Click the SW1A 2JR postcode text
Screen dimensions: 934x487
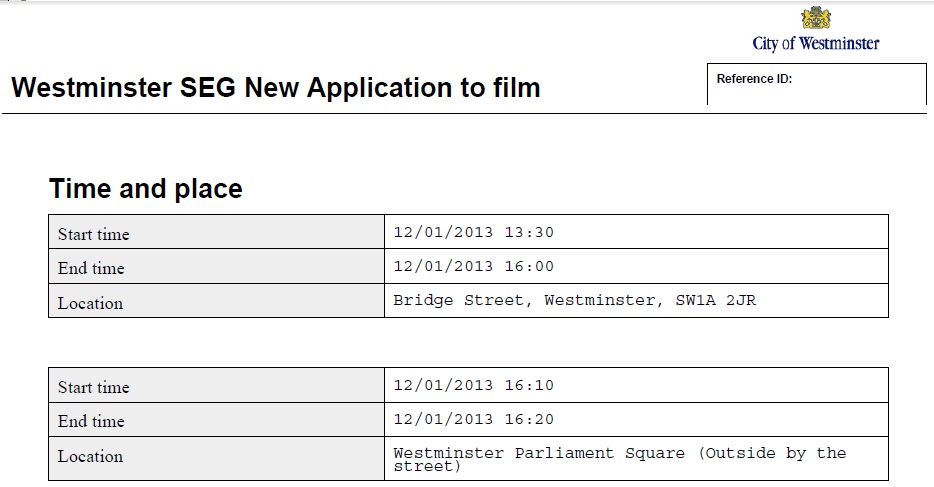715,300
